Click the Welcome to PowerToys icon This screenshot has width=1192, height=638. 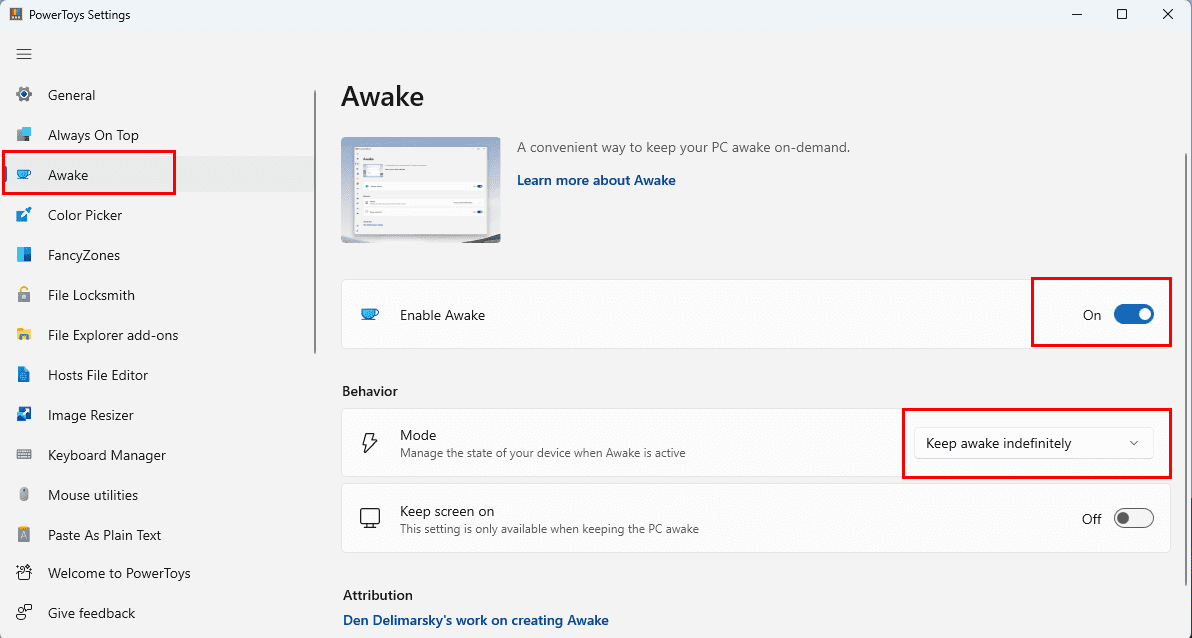[24, 573]
